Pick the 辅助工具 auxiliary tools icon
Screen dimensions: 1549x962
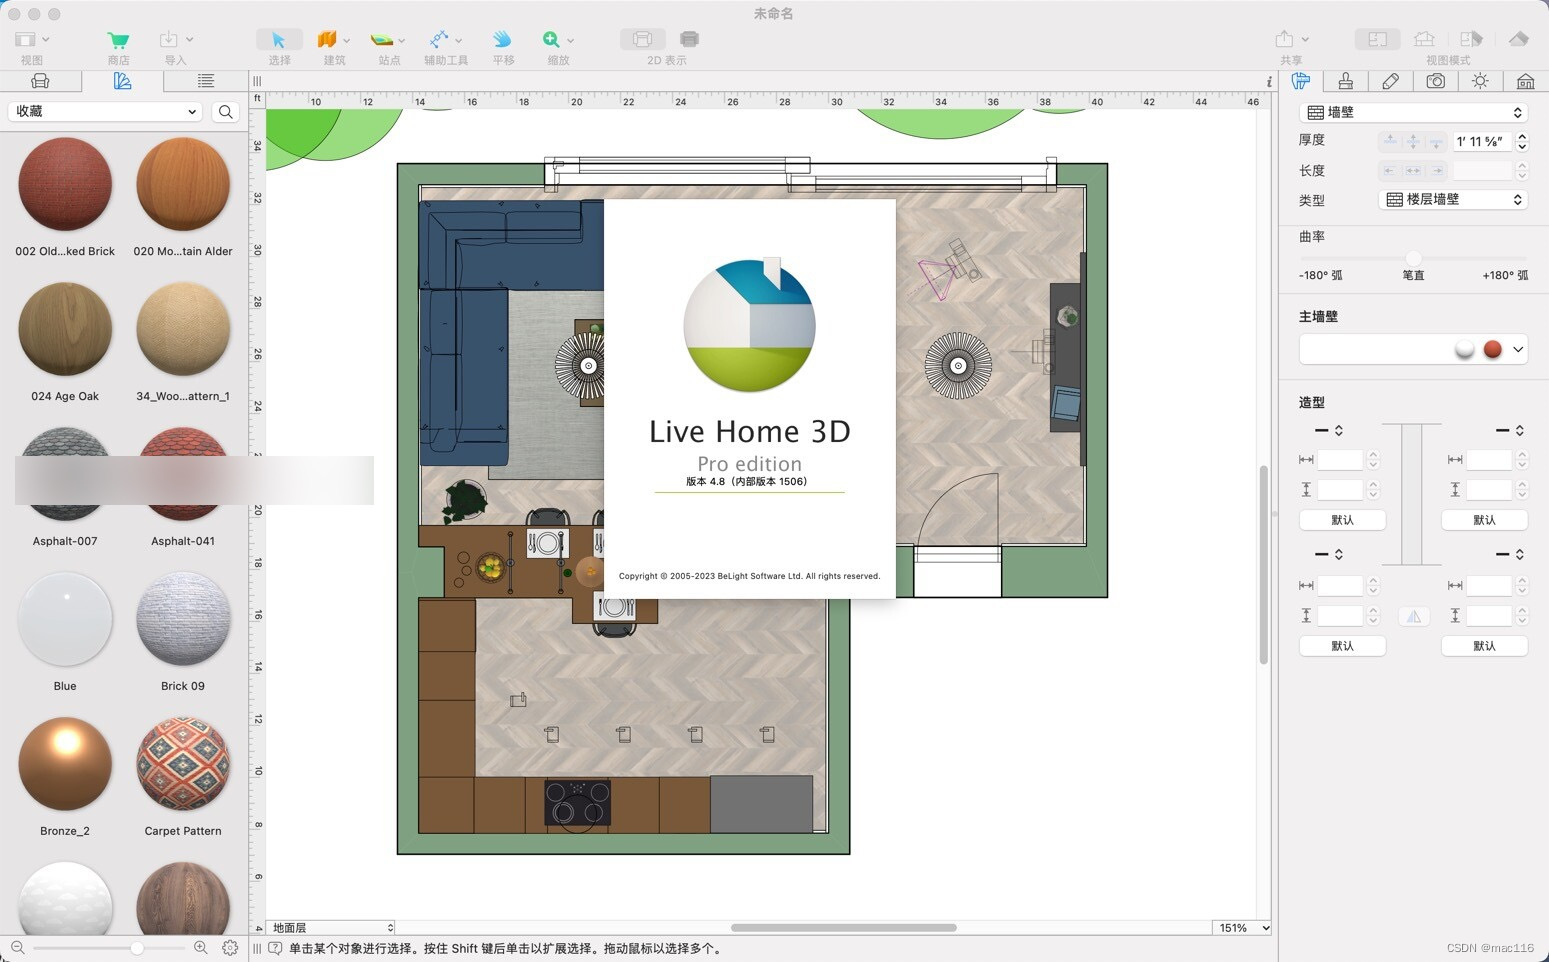point(439,39)
